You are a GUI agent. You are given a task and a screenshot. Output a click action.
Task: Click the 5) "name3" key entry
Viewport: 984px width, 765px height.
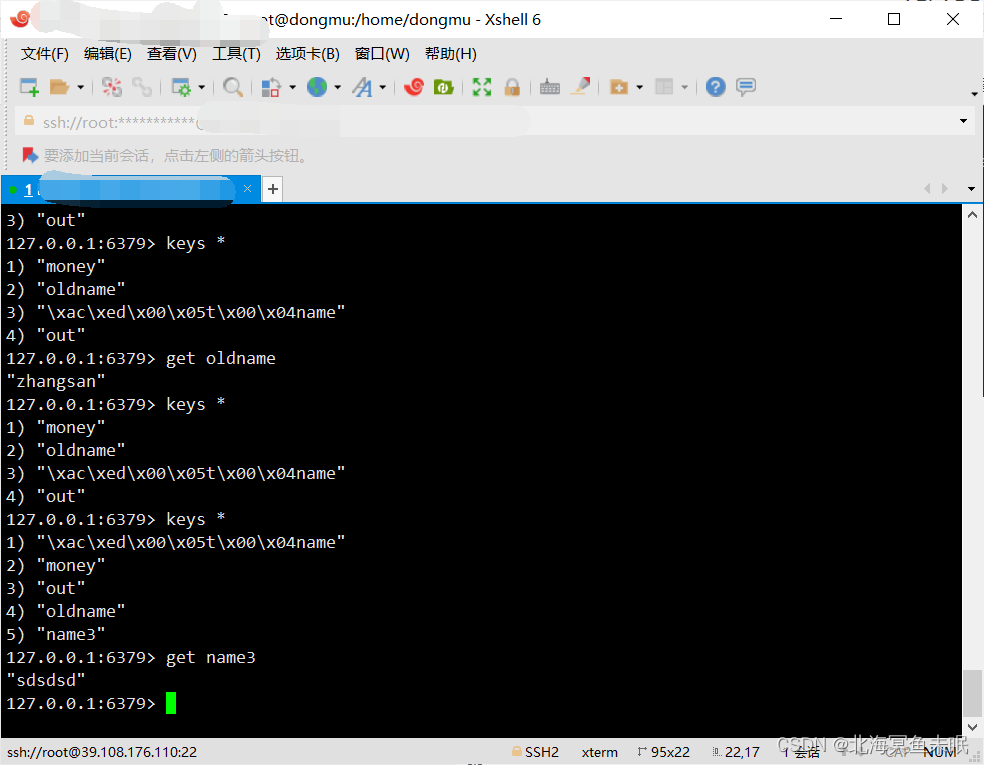coord(55,634)
